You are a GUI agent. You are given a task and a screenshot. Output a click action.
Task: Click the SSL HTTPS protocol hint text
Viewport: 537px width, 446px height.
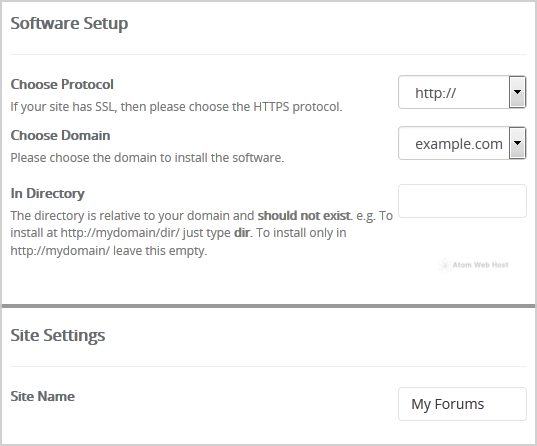pos(176,107)
